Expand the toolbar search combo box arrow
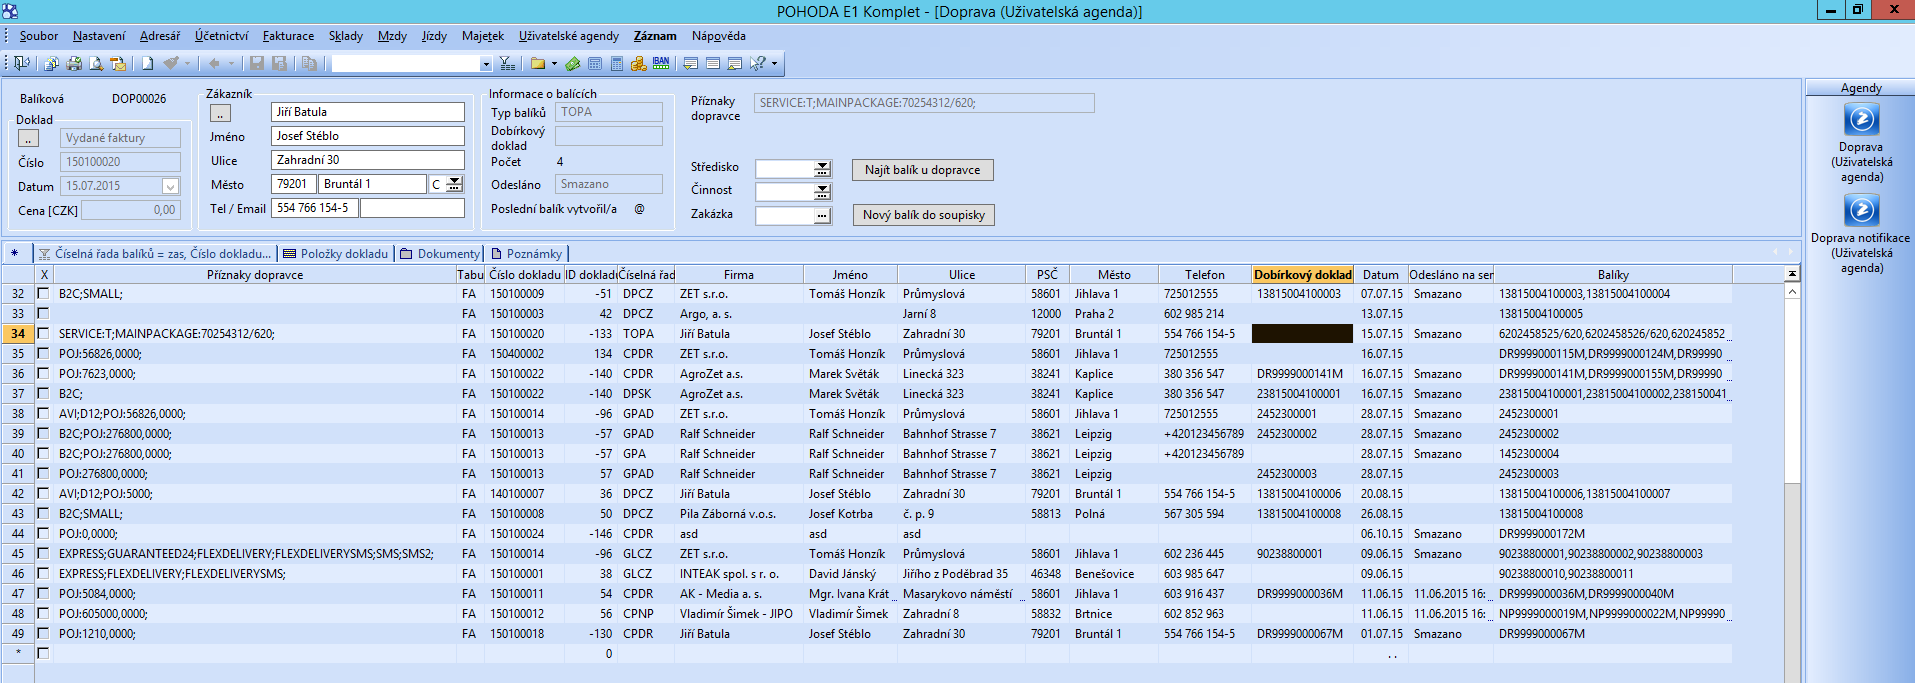Image resolution: width=1915 pixels, height=683 pixels. [x=486, y=63]
